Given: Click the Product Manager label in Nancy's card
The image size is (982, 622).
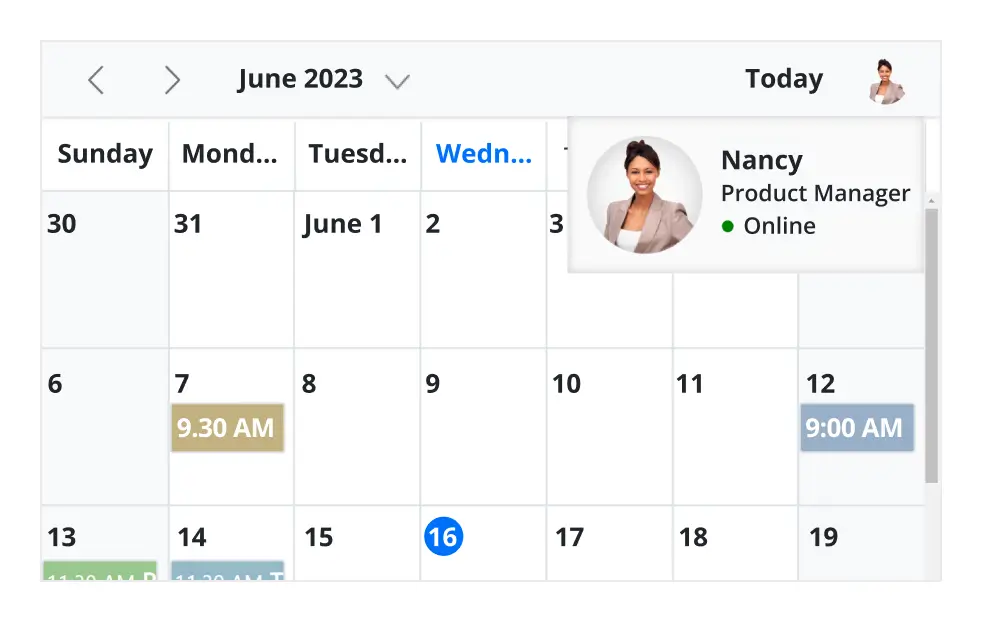Looking at the screenshot, I should point(815,193).
